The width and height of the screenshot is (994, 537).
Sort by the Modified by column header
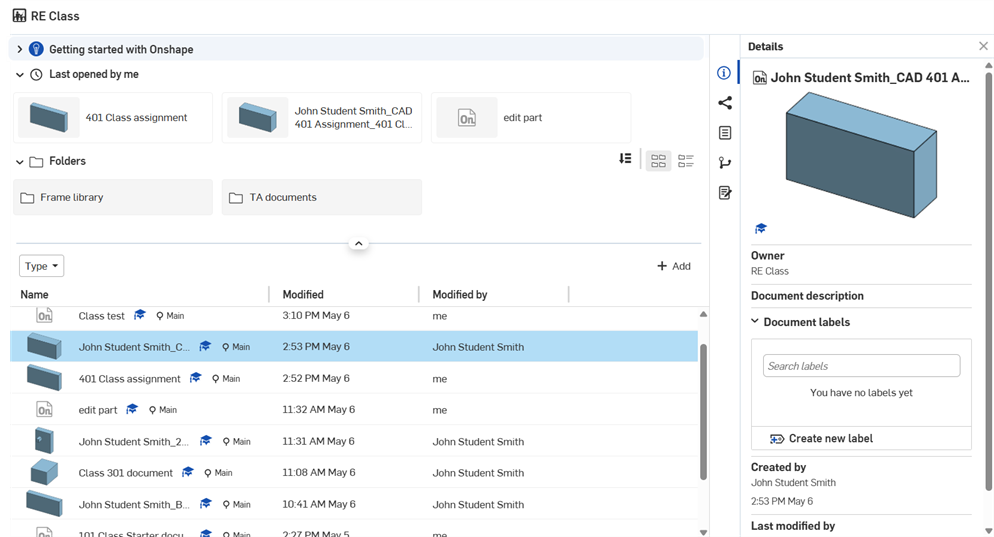(x=460, y=294)
